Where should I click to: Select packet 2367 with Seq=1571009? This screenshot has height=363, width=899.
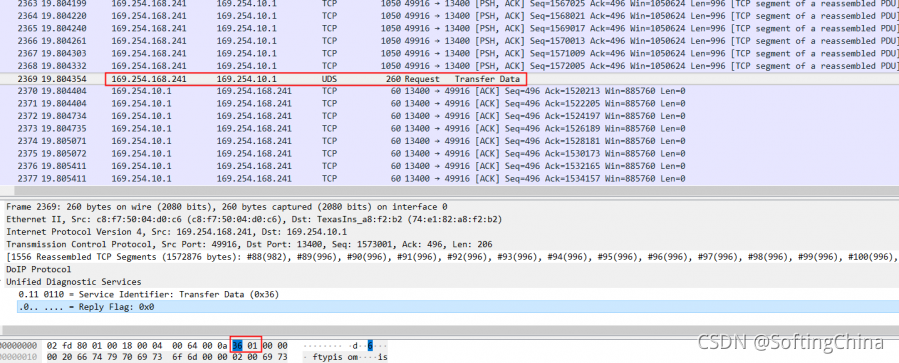[x=450, y=54]
